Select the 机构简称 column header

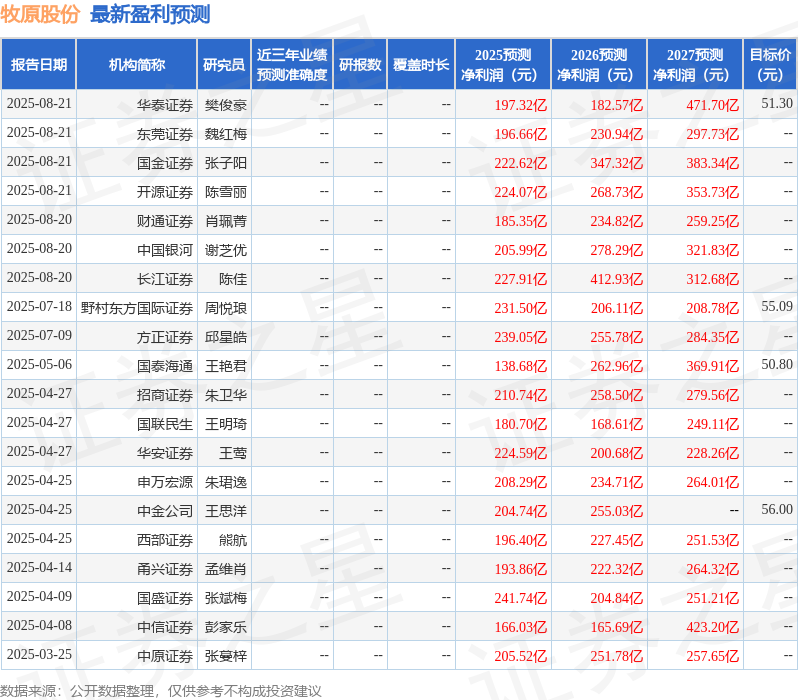tap(136, 65)
